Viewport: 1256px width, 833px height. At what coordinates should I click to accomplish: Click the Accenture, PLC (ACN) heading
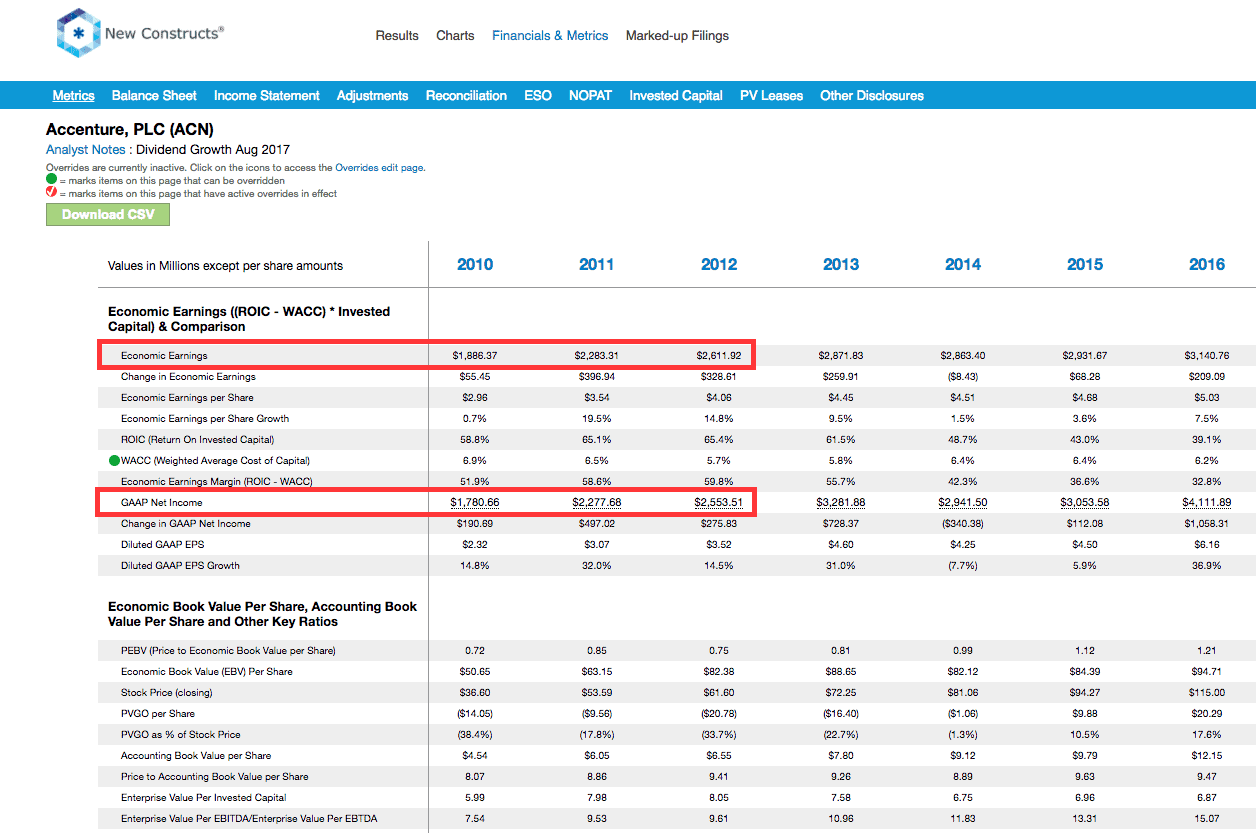(130, 130)
